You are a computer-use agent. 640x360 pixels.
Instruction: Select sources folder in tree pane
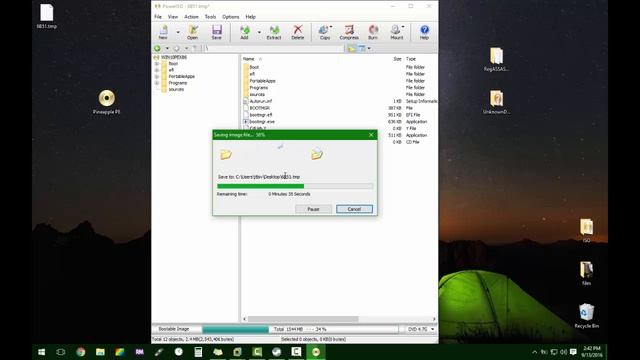pos(176,89)
